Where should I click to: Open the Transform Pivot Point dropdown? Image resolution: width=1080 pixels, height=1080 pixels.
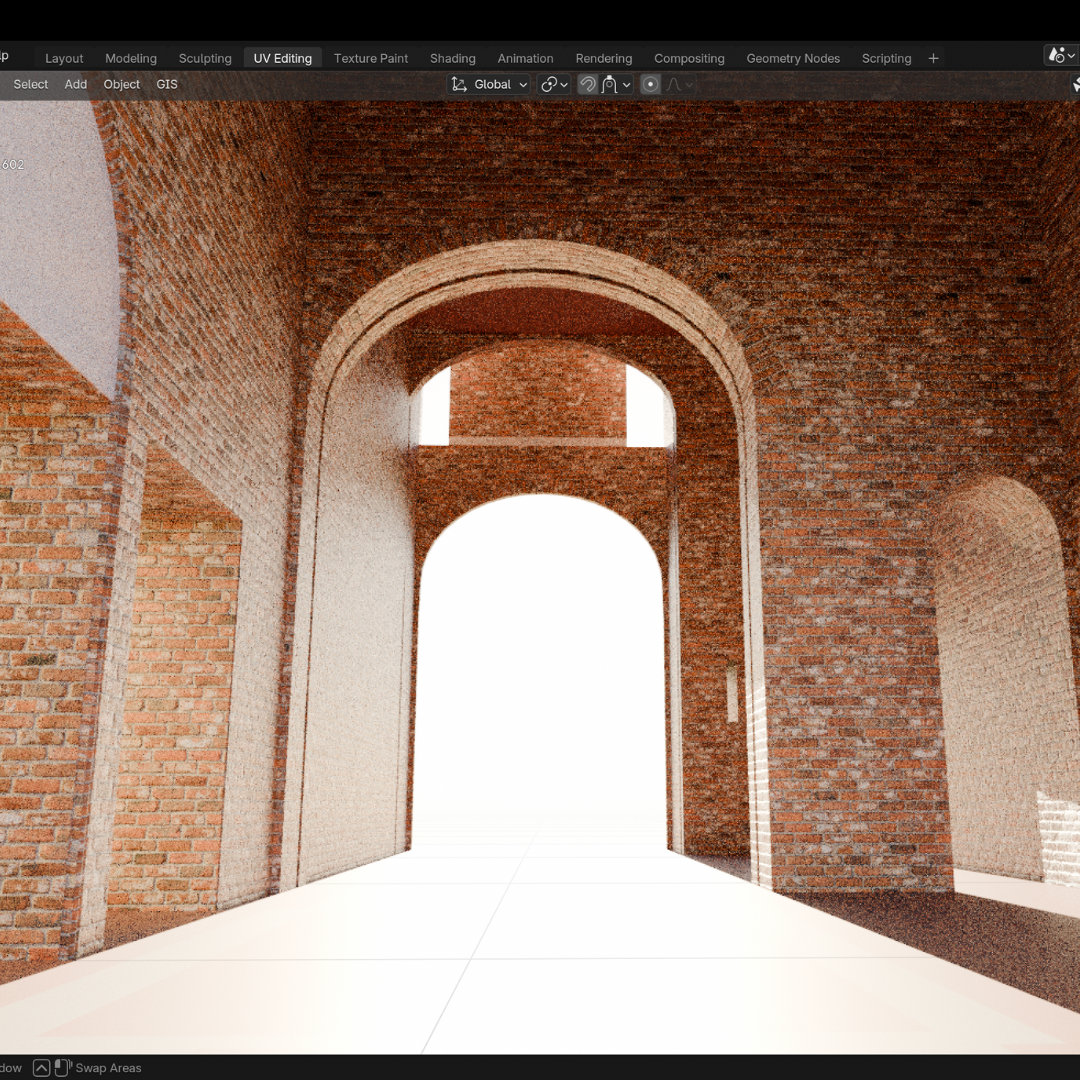pyautogui.click(x=554, y=85)
